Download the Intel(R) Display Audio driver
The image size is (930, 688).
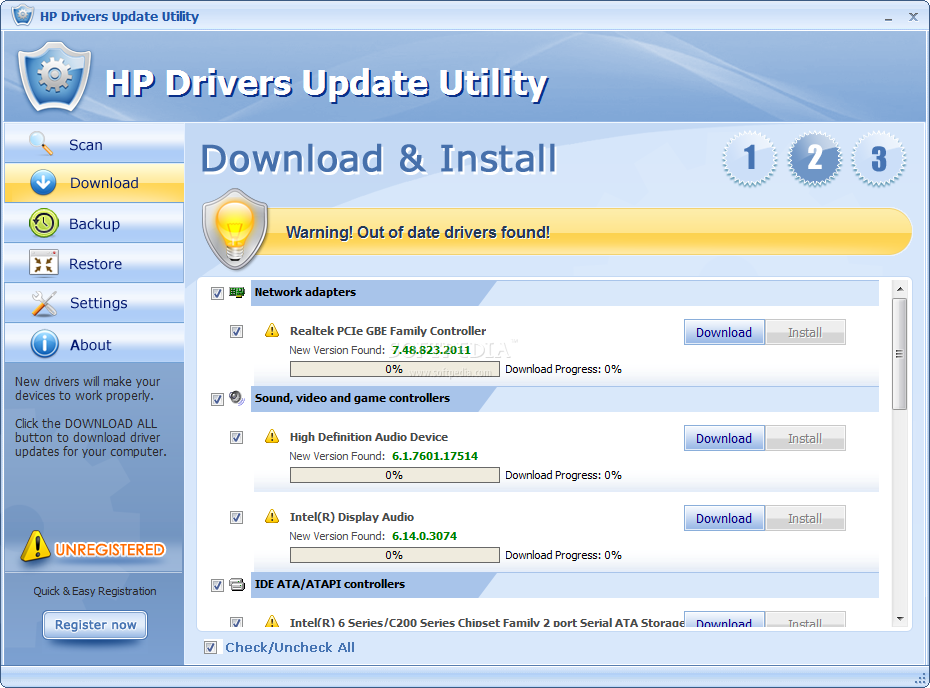pos(724,518)
